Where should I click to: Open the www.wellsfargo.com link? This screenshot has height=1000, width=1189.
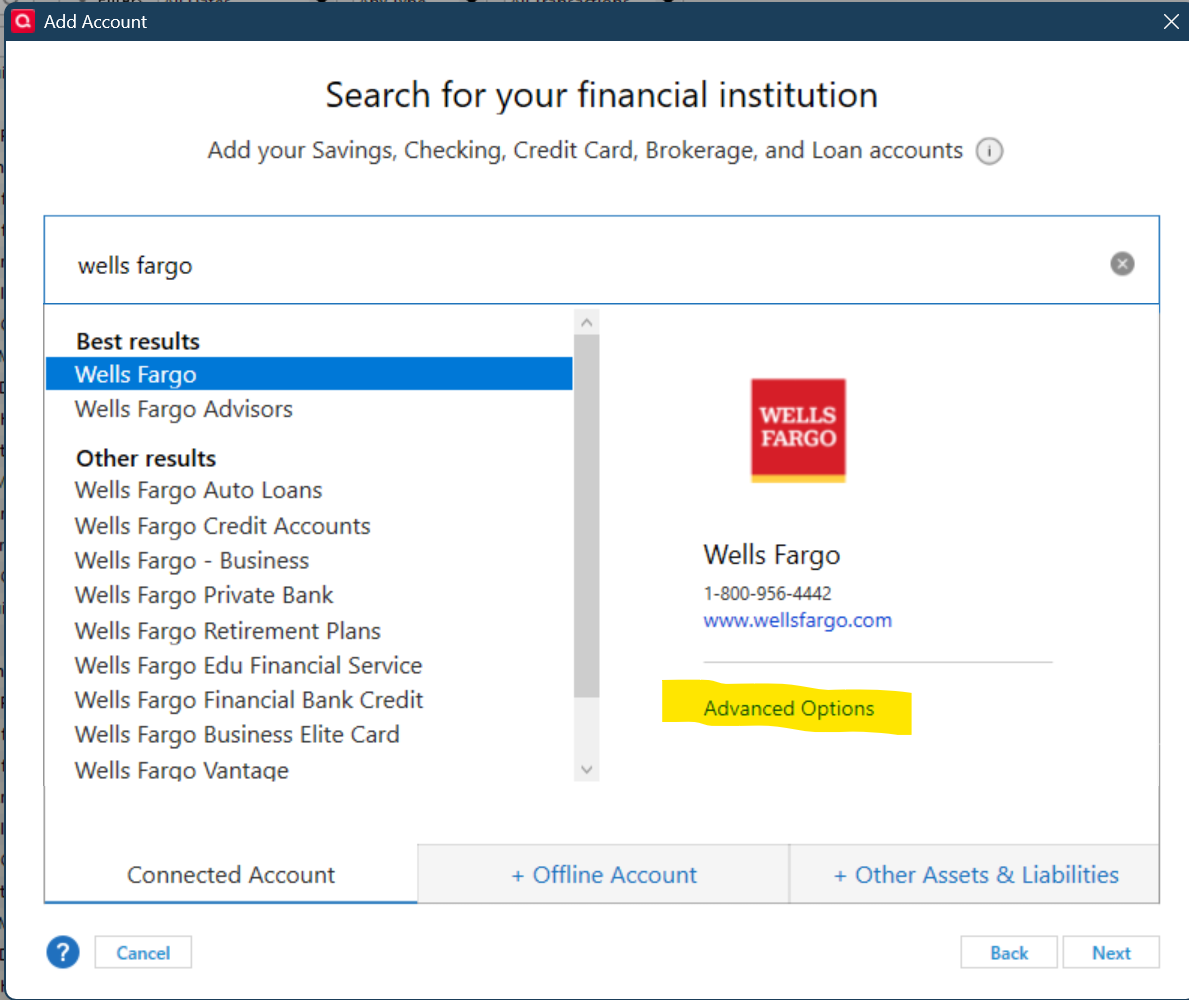797,620
